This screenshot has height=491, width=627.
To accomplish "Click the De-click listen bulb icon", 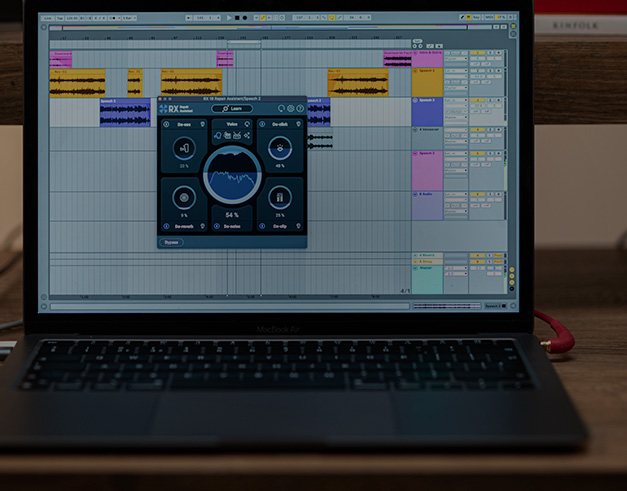I will click(x=298, y=124).
